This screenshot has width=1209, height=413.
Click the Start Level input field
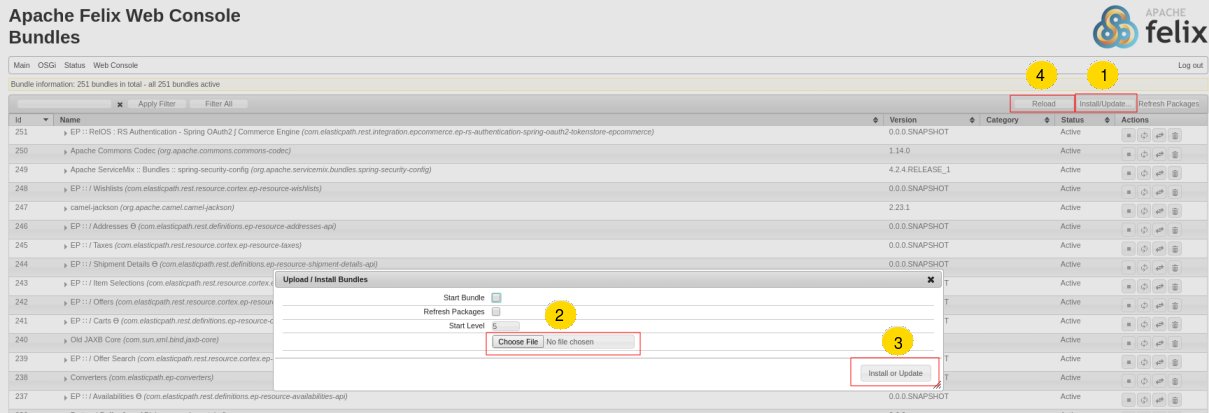coord(505,326)
